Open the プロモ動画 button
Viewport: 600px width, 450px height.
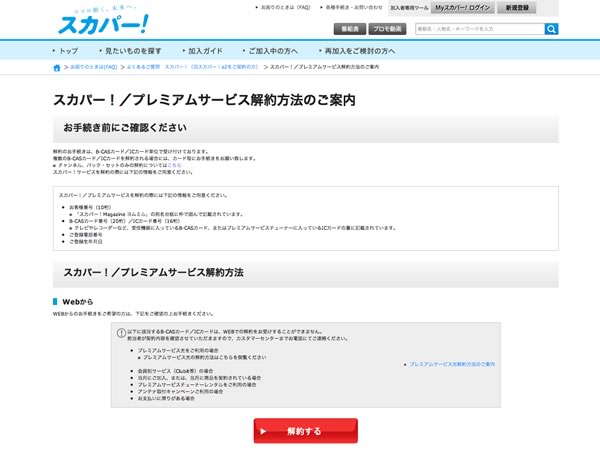click(x=387, y=29)
